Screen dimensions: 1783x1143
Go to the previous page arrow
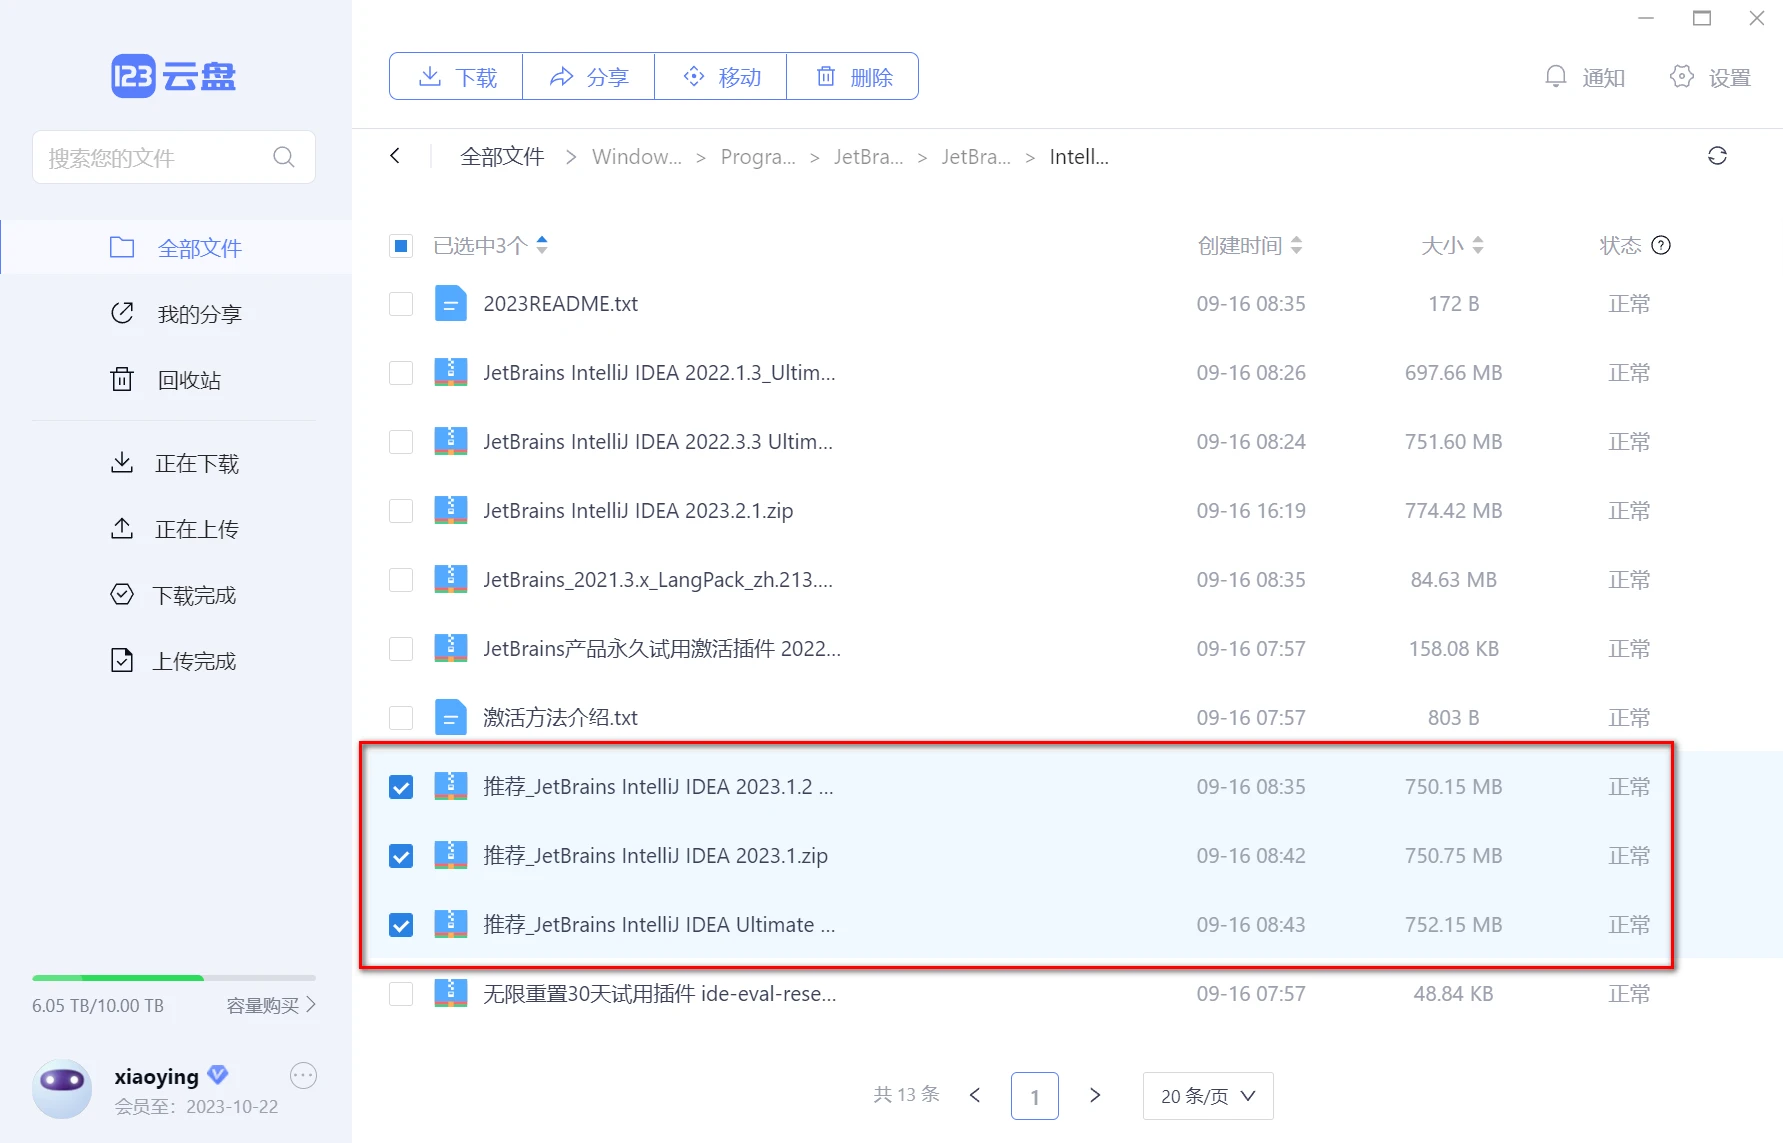[x=975, y=1095]
